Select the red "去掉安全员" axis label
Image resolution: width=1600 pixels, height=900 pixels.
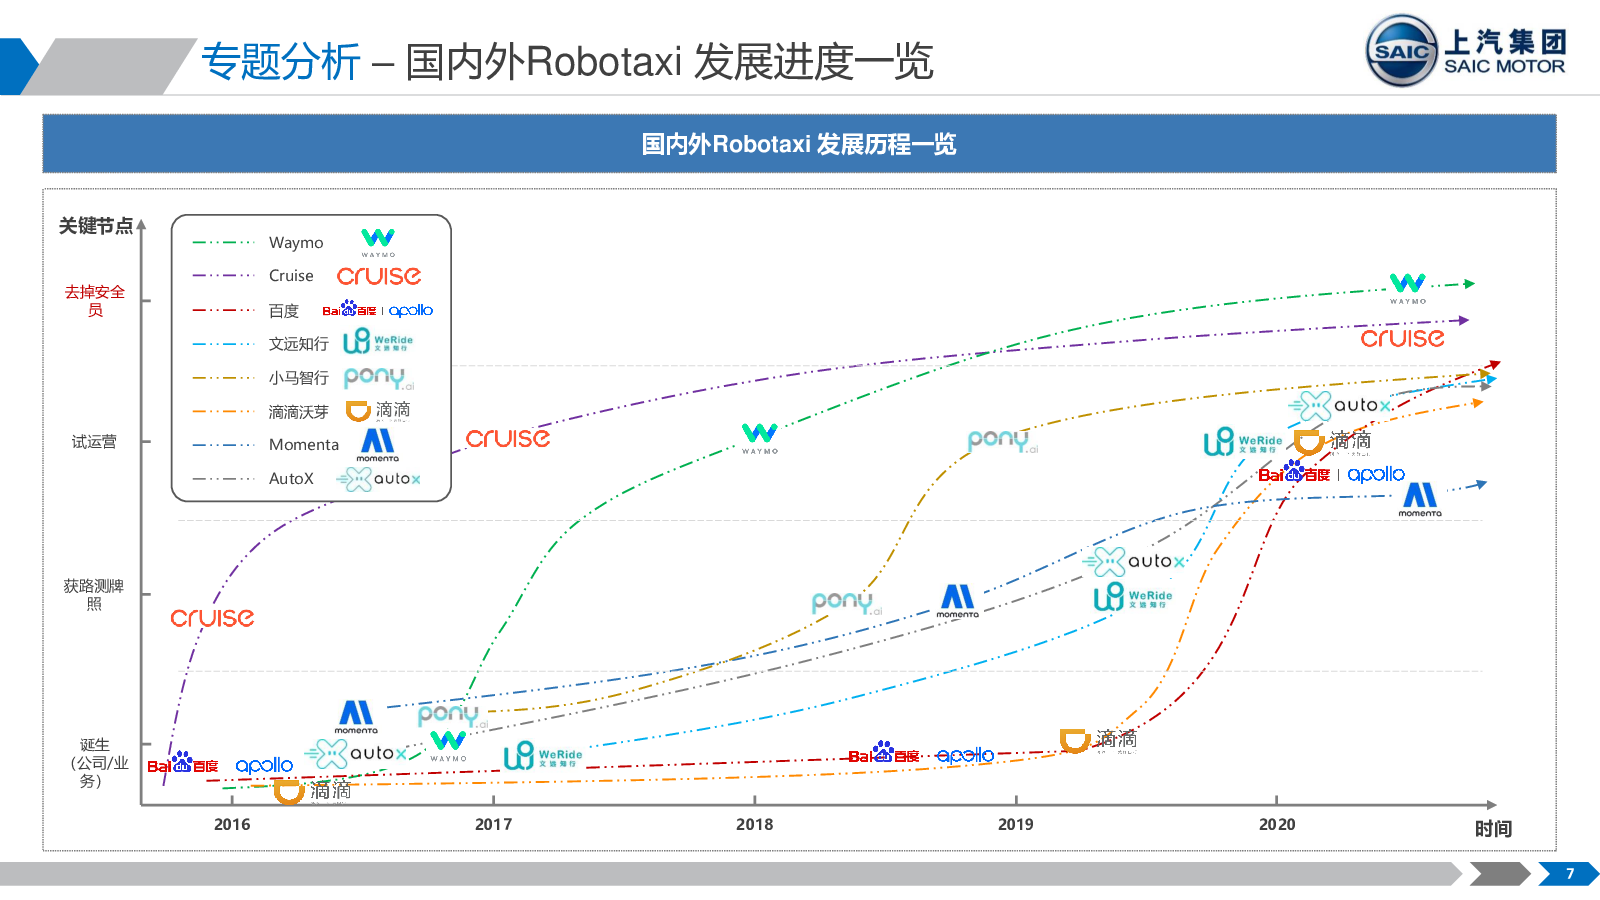coord(95,300)
